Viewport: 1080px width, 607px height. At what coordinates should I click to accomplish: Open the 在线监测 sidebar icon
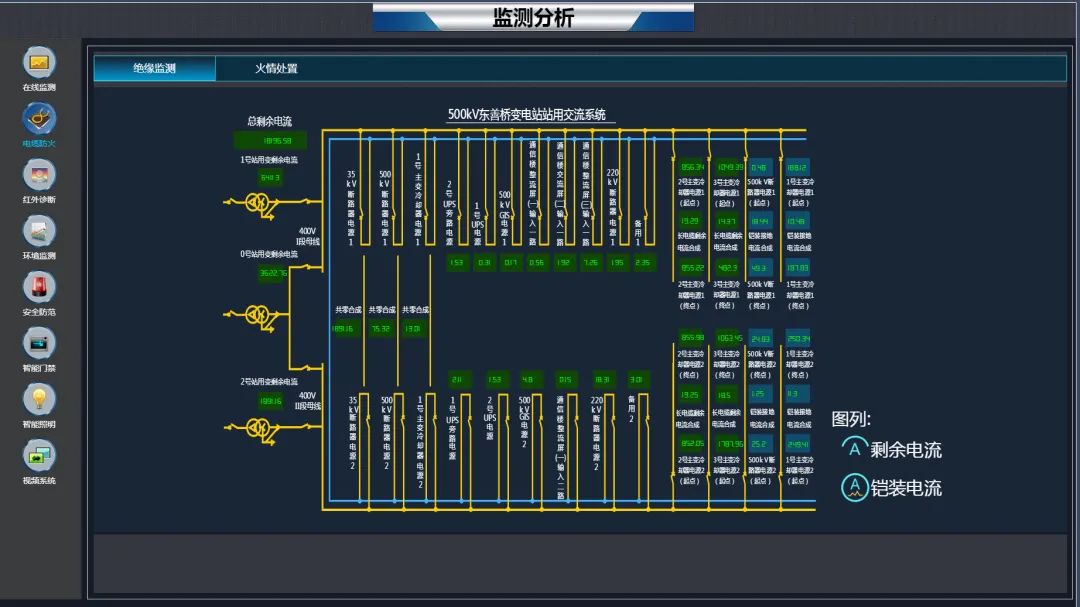tap(39, 63)
